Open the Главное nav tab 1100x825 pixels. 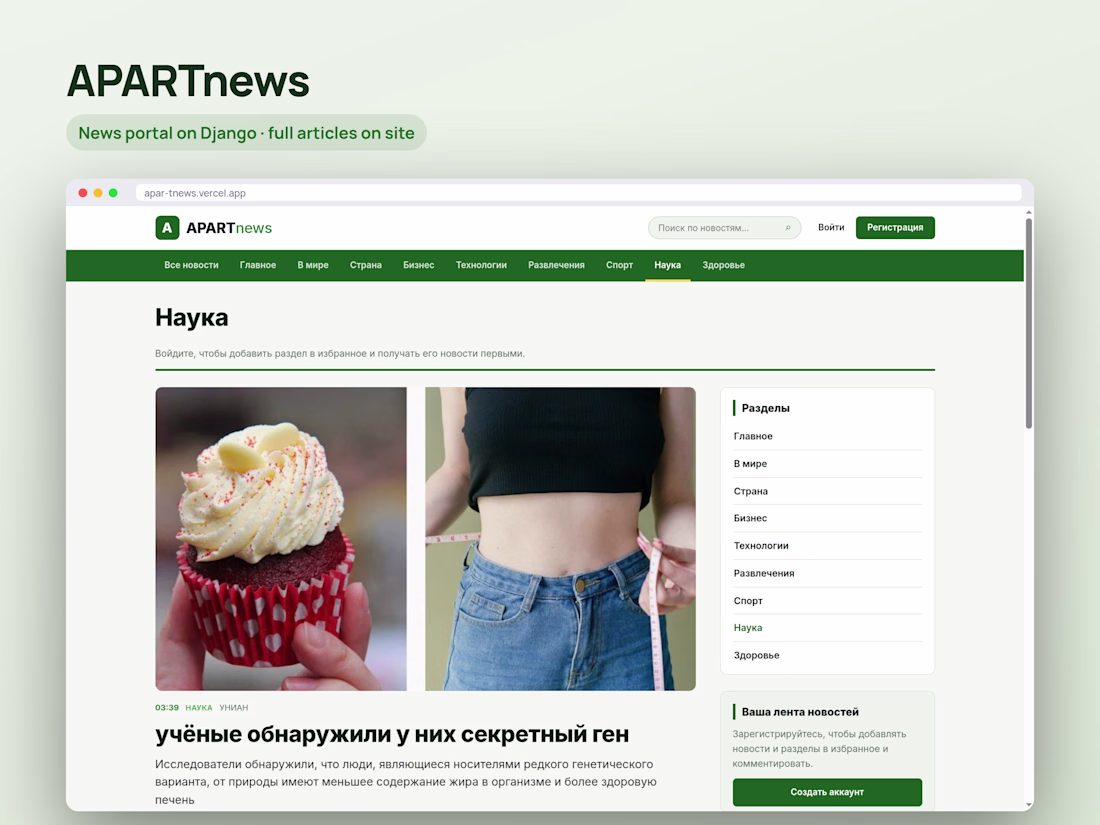point(257,265)
